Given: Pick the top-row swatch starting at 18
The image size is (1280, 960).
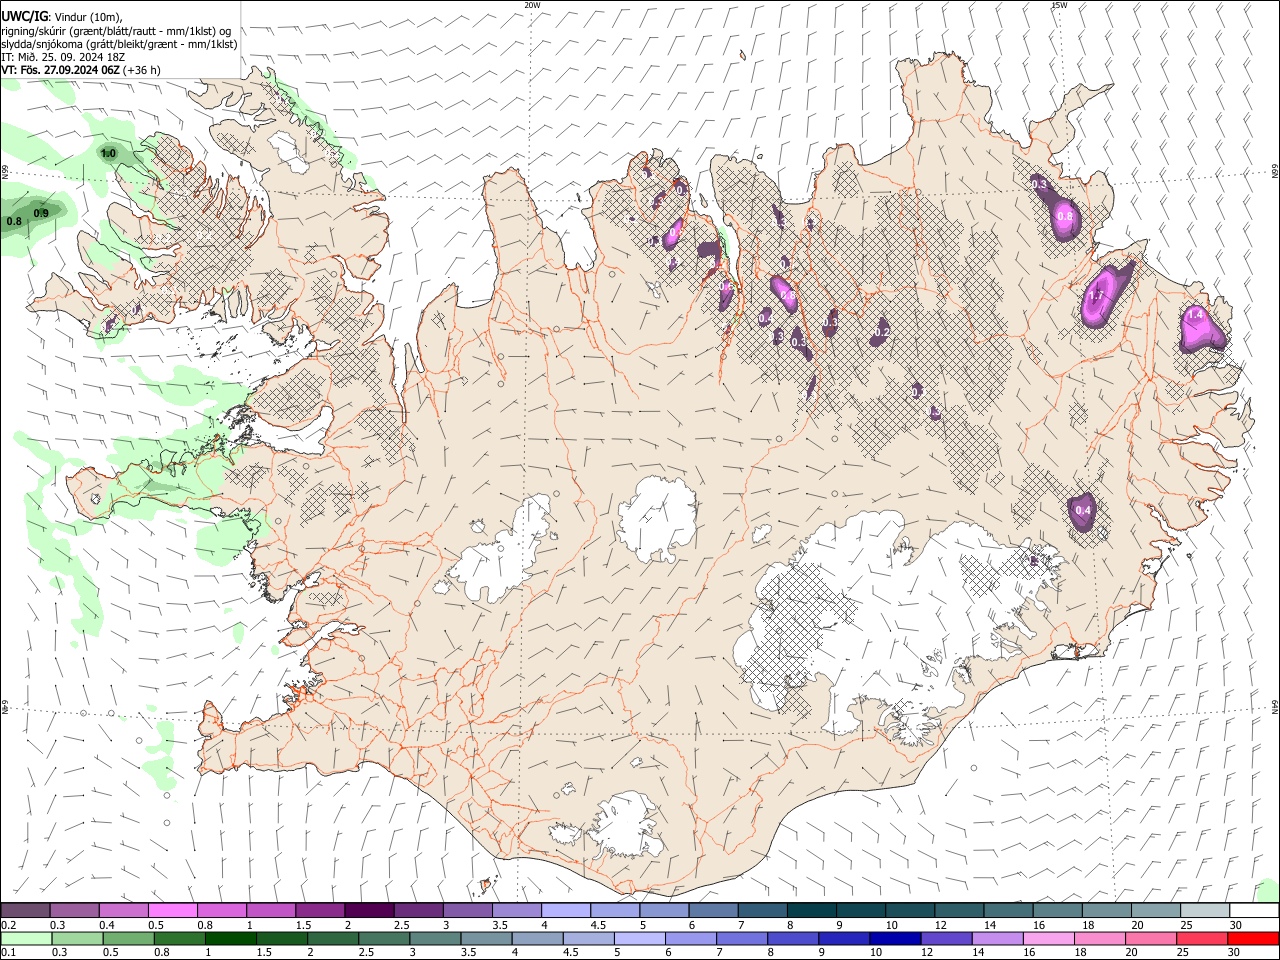Looking at the screenshot, I should click(1105, 911).
